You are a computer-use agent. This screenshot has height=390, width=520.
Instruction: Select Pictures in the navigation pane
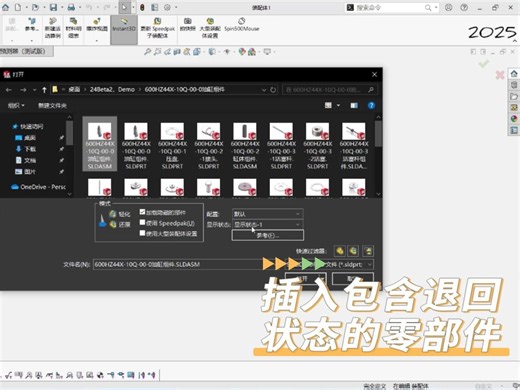coord(26,172)
